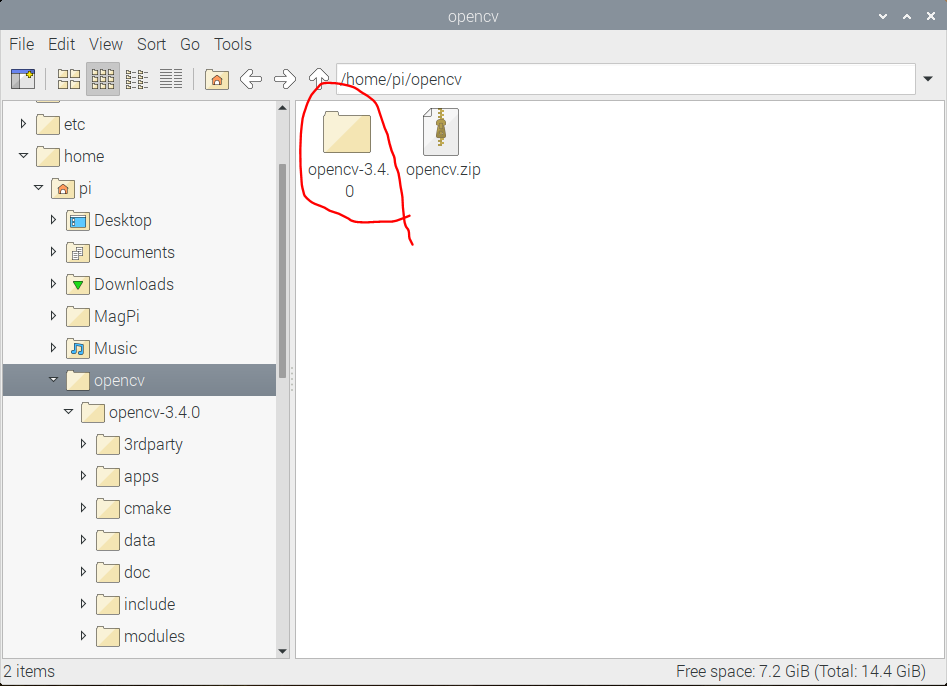Select cmake in the folder tree
Image resolution: width=947 pixels, height=686 pixels.
(147, 508)
